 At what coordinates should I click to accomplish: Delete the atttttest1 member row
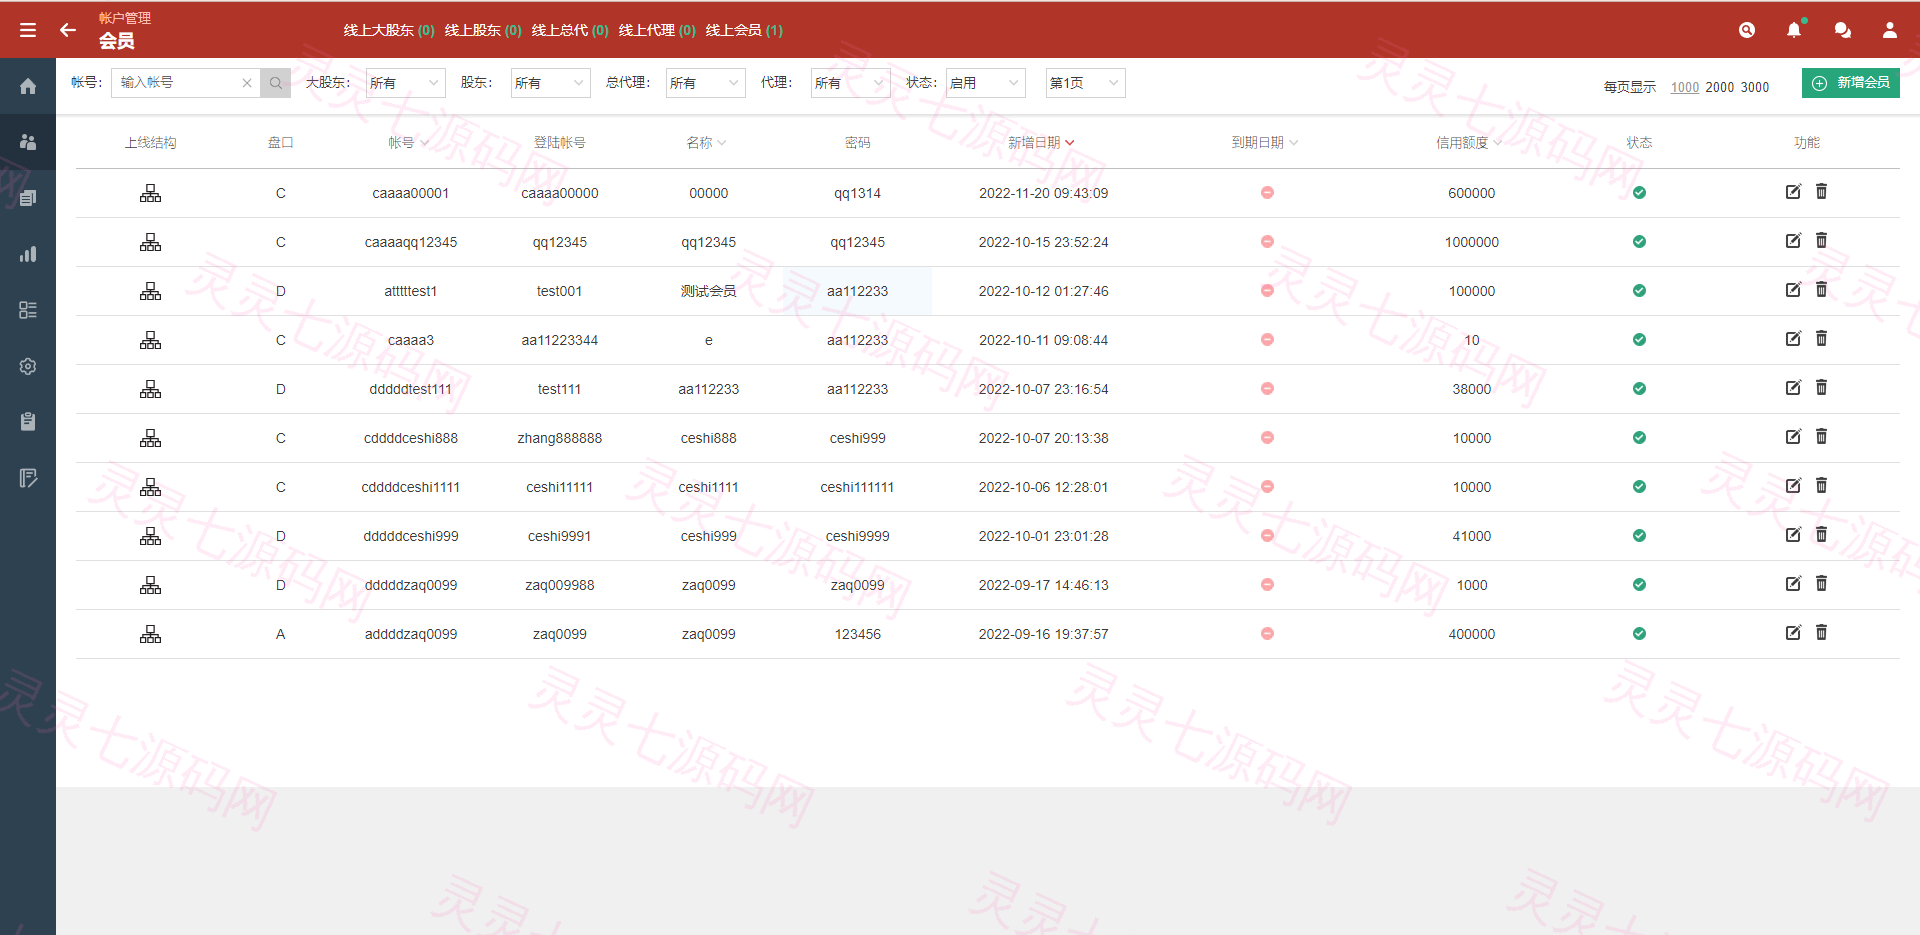[1821, 289]
